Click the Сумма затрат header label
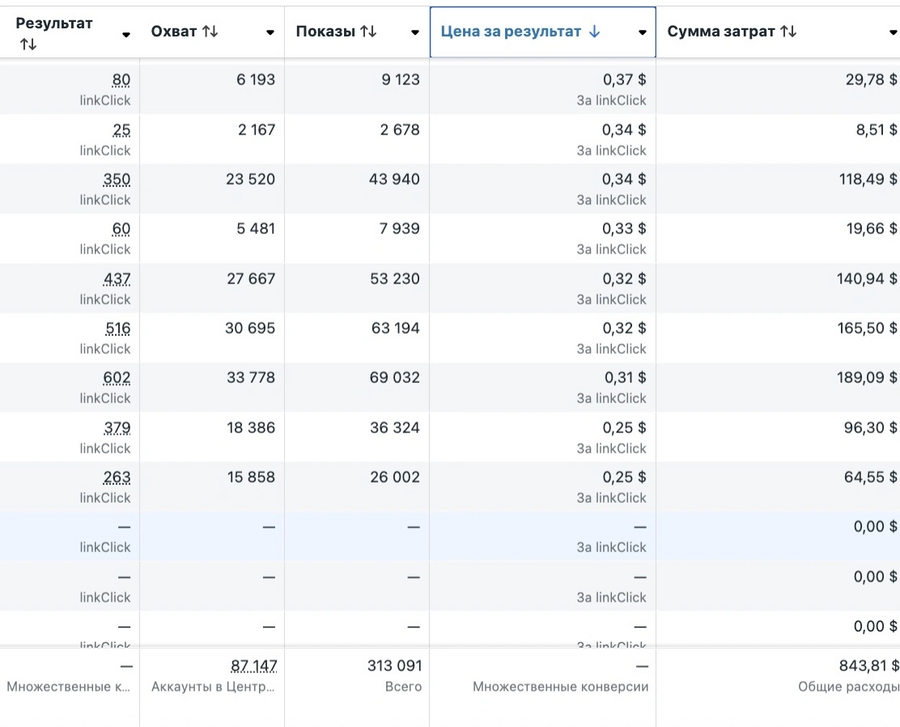This screenshot has width=900, height=727. tap(721, 32)
